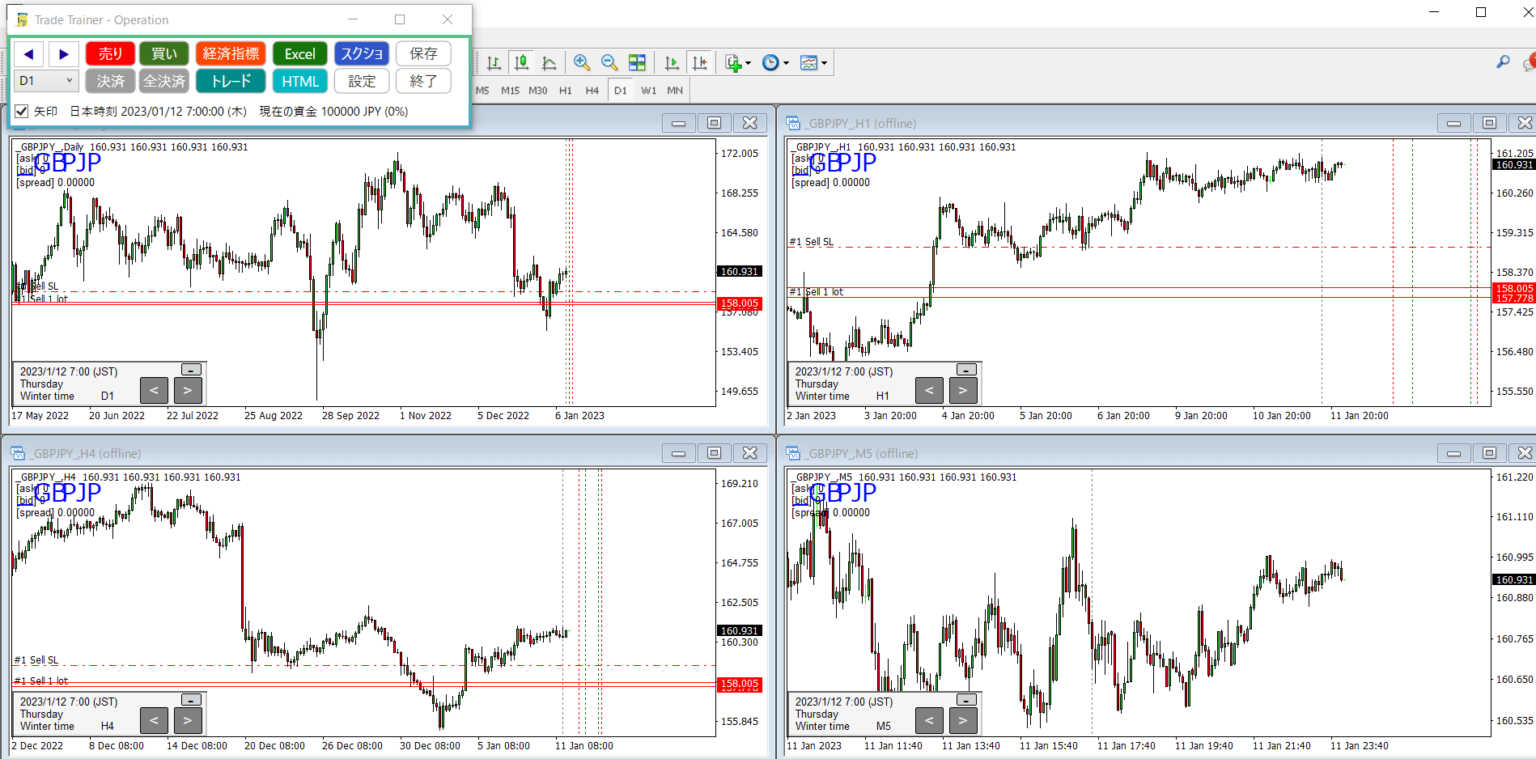Toggle the chart shift icon
The height and width of the screenshot is (759, 1536).
pos(699,62)
